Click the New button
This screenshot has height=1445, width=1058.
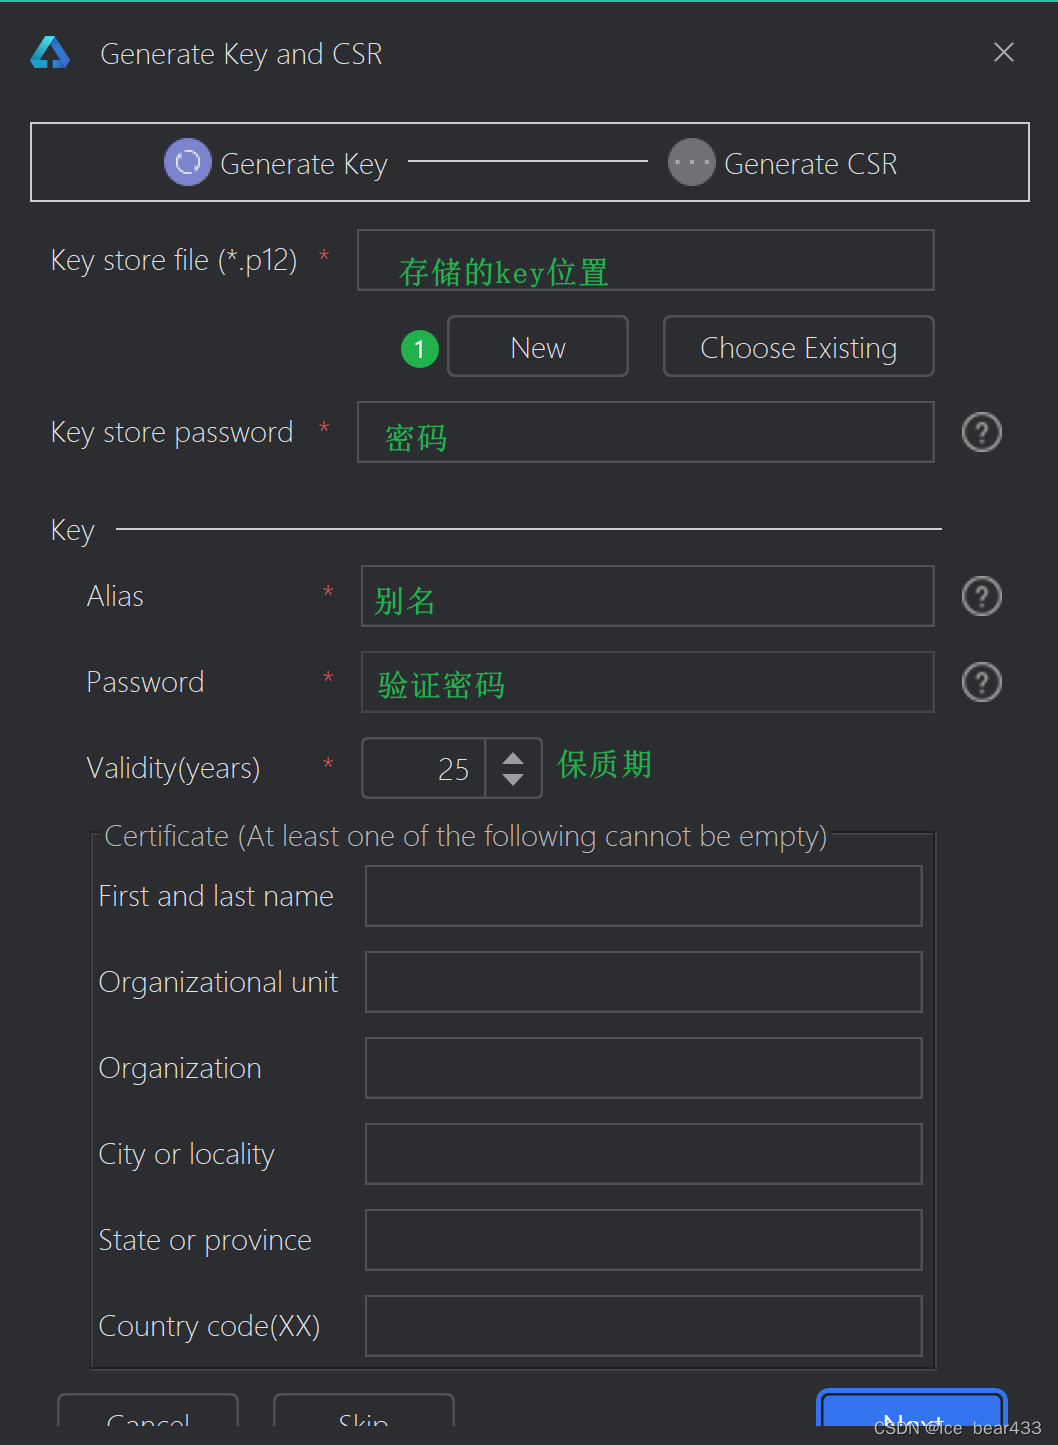pos(537,346)
